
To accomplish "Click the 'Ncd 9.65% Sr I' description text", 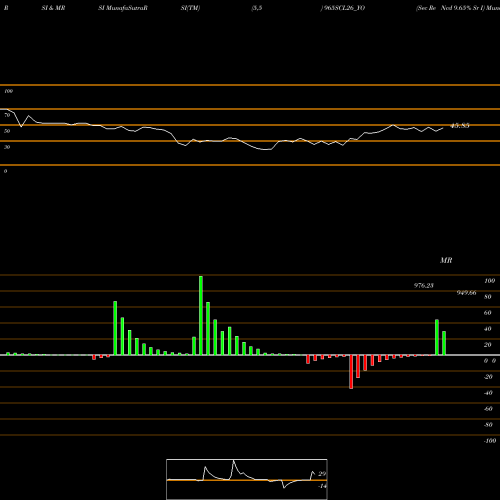I will pos(463,8).
